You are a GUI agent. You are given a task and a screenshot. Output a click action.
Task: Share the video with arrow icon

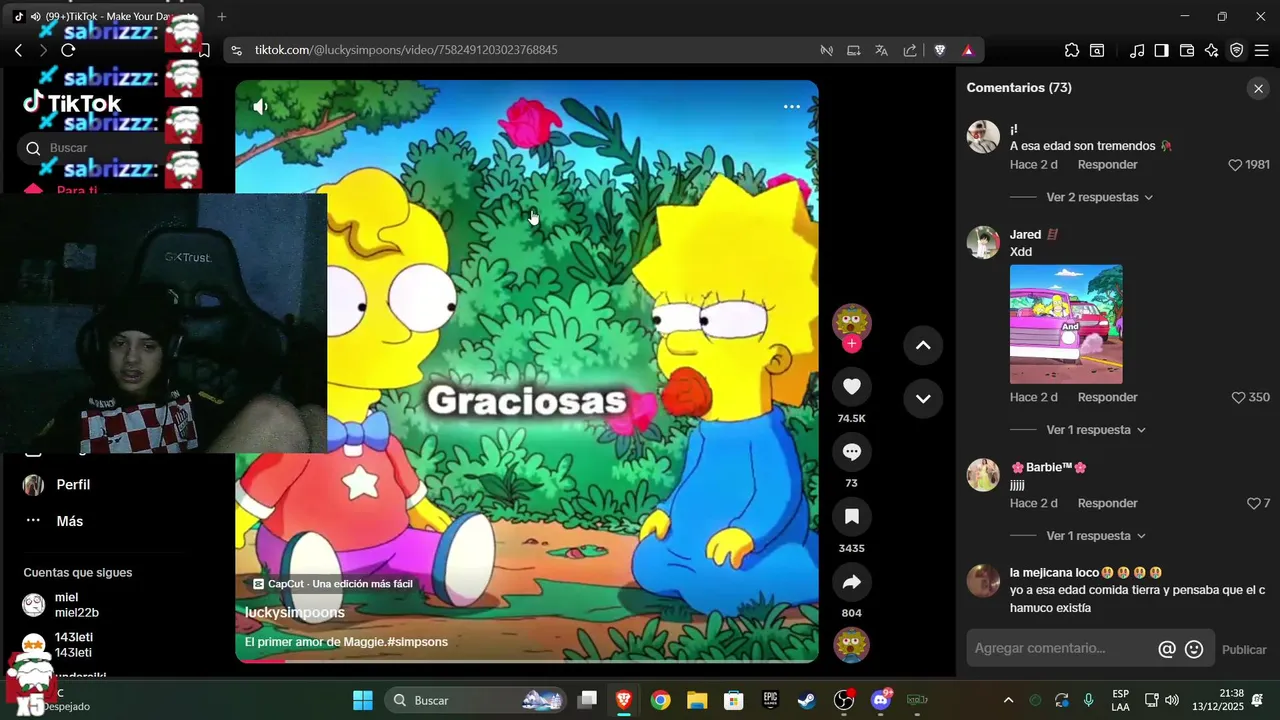point(852,582)
